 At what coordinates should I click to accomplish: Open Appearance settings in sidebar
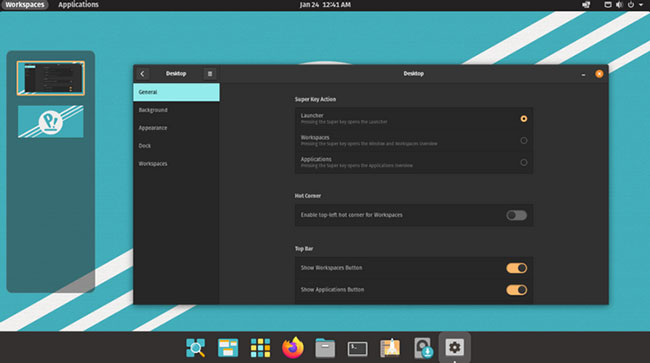pos(176,128)
